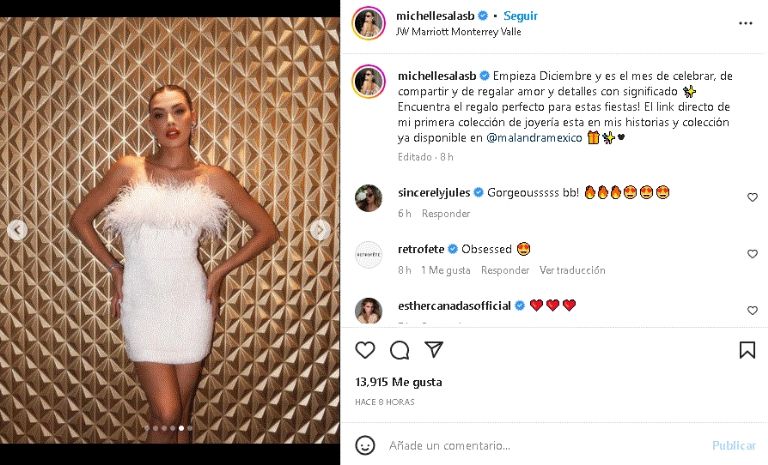
Task: Open the emoji picker smiley icon
Action: [x=366, y=445]
